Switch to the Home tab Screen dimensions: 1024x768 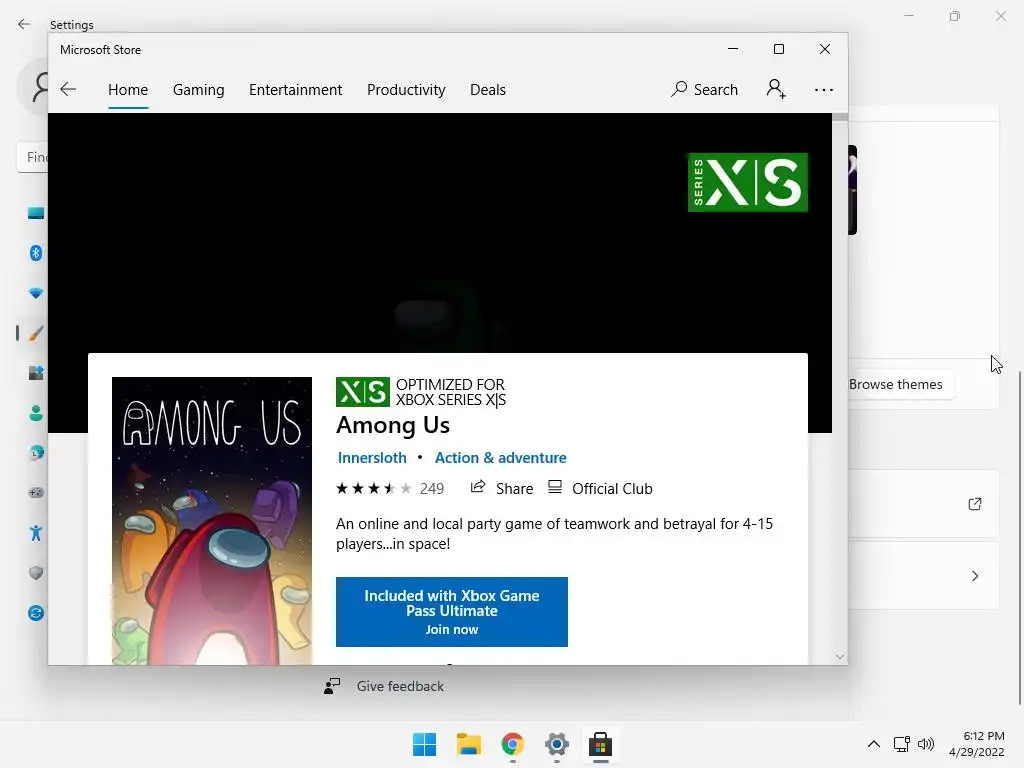tap(128, 90)
